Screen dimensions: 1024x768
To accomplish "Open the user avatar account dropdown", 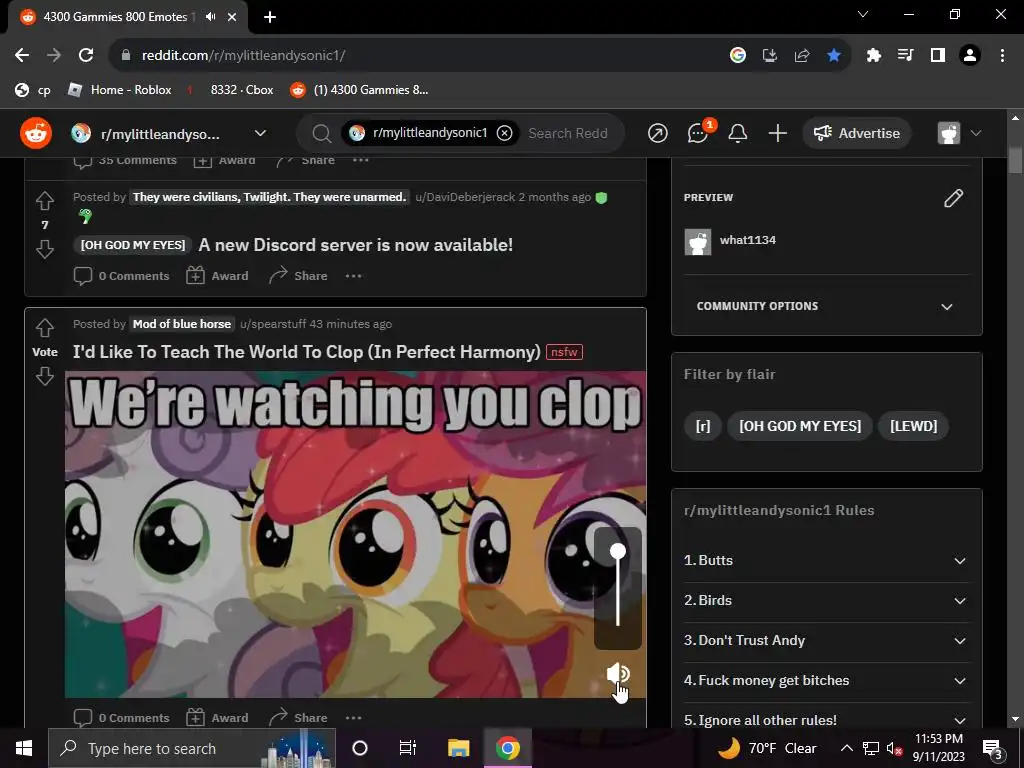I will tap(960, 133).
